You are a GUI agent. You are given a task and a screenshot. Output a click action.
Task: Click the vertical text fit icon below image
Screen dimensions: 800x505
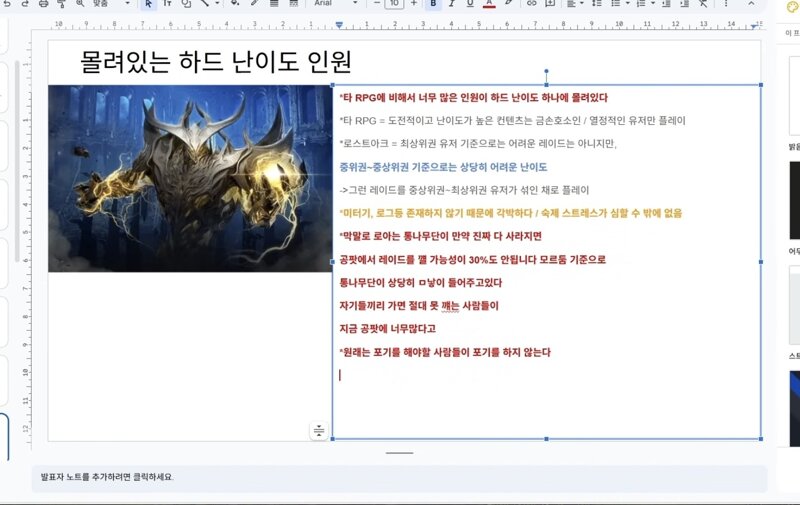[319, 431]
